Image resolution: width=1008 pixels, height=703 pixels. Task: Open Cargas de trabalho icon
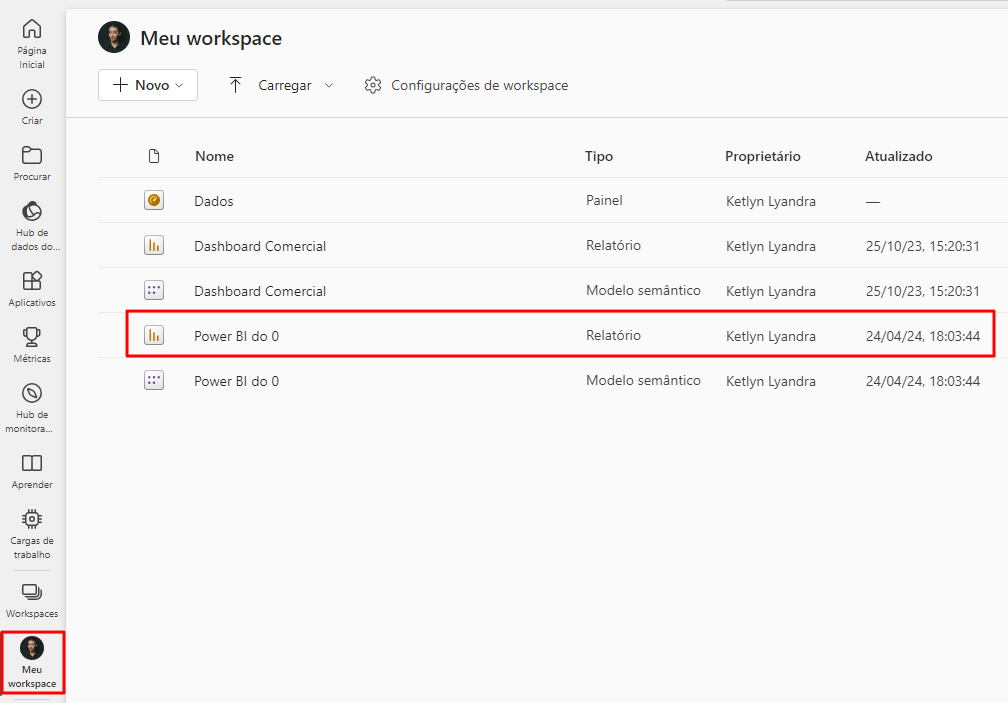pyautogui.click(x=32, y=519)
